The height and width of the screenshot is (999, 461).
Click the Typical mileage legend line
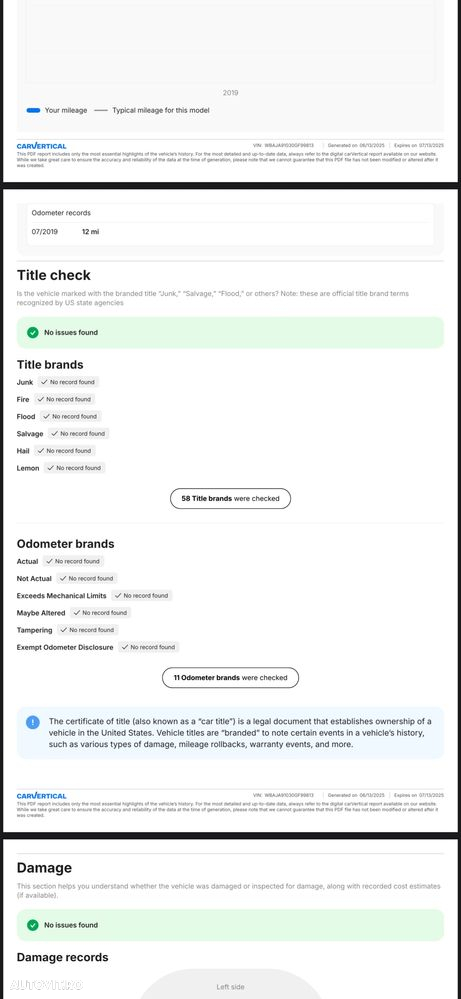pyautogui.click(x=101, y=110)
